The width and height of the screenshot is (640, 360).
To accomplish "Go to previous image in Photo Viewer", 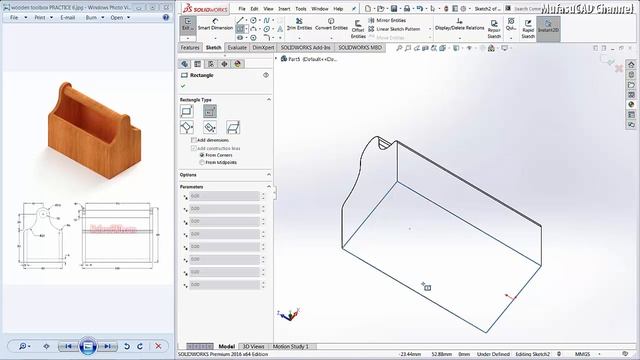I will click(68, 347).
